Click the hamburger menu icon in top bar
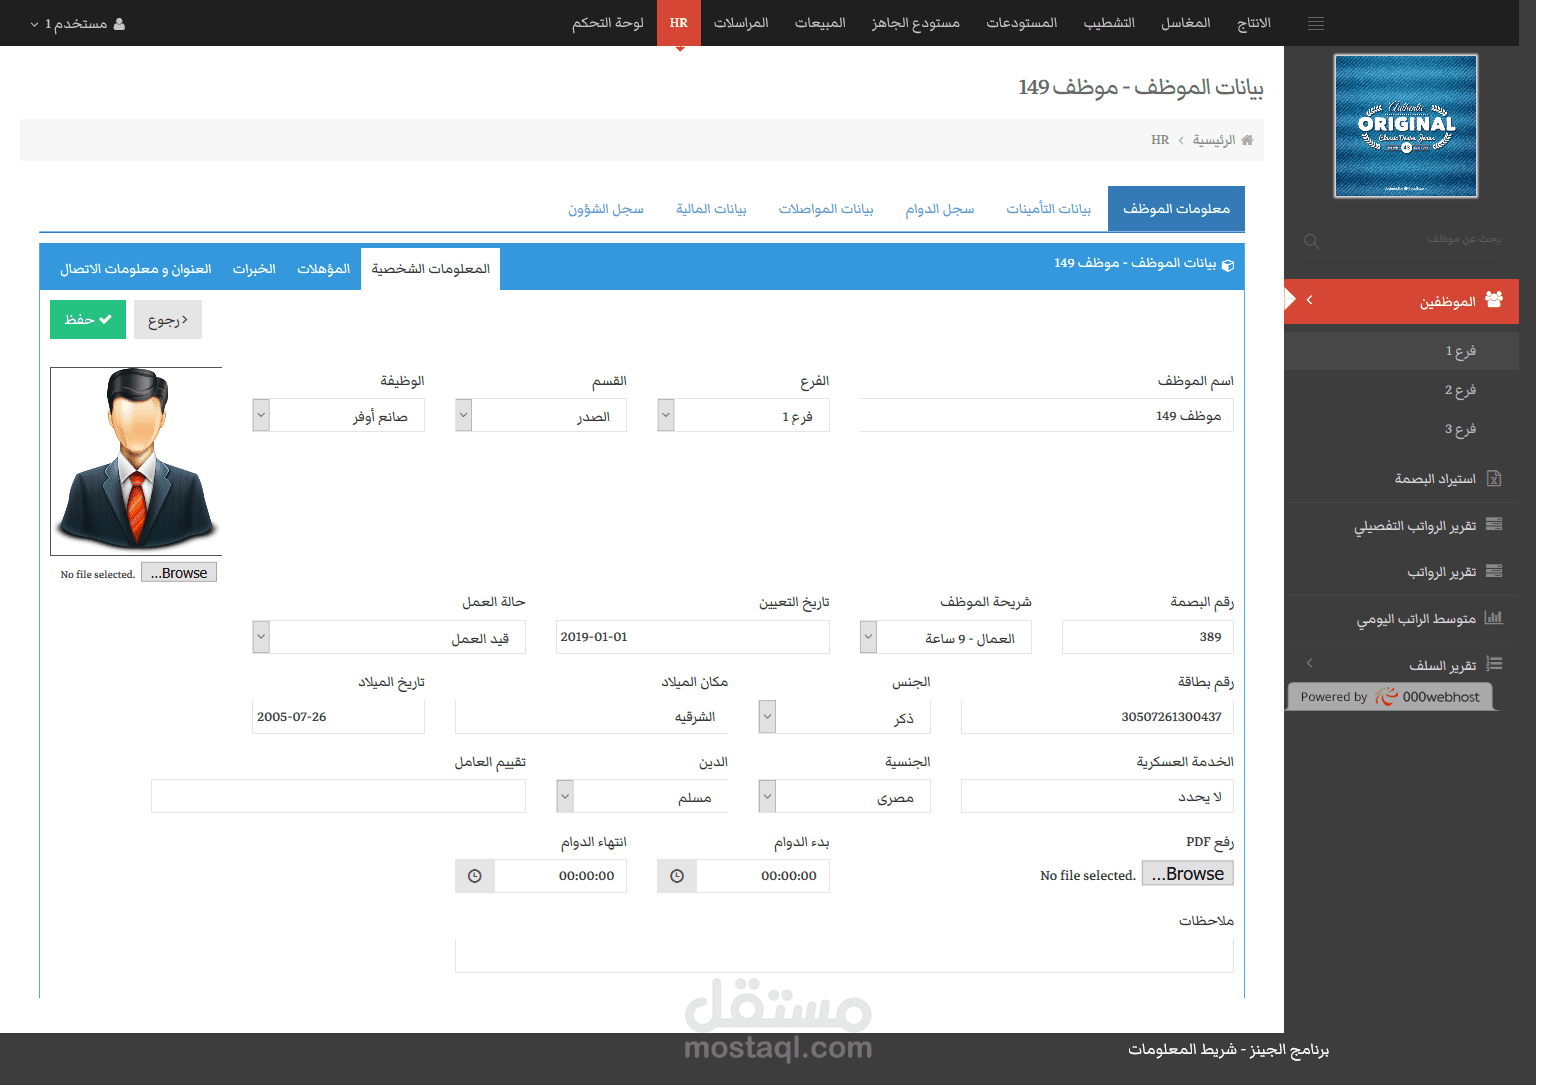The image size is (1557, 1086). click(1316, 23)
